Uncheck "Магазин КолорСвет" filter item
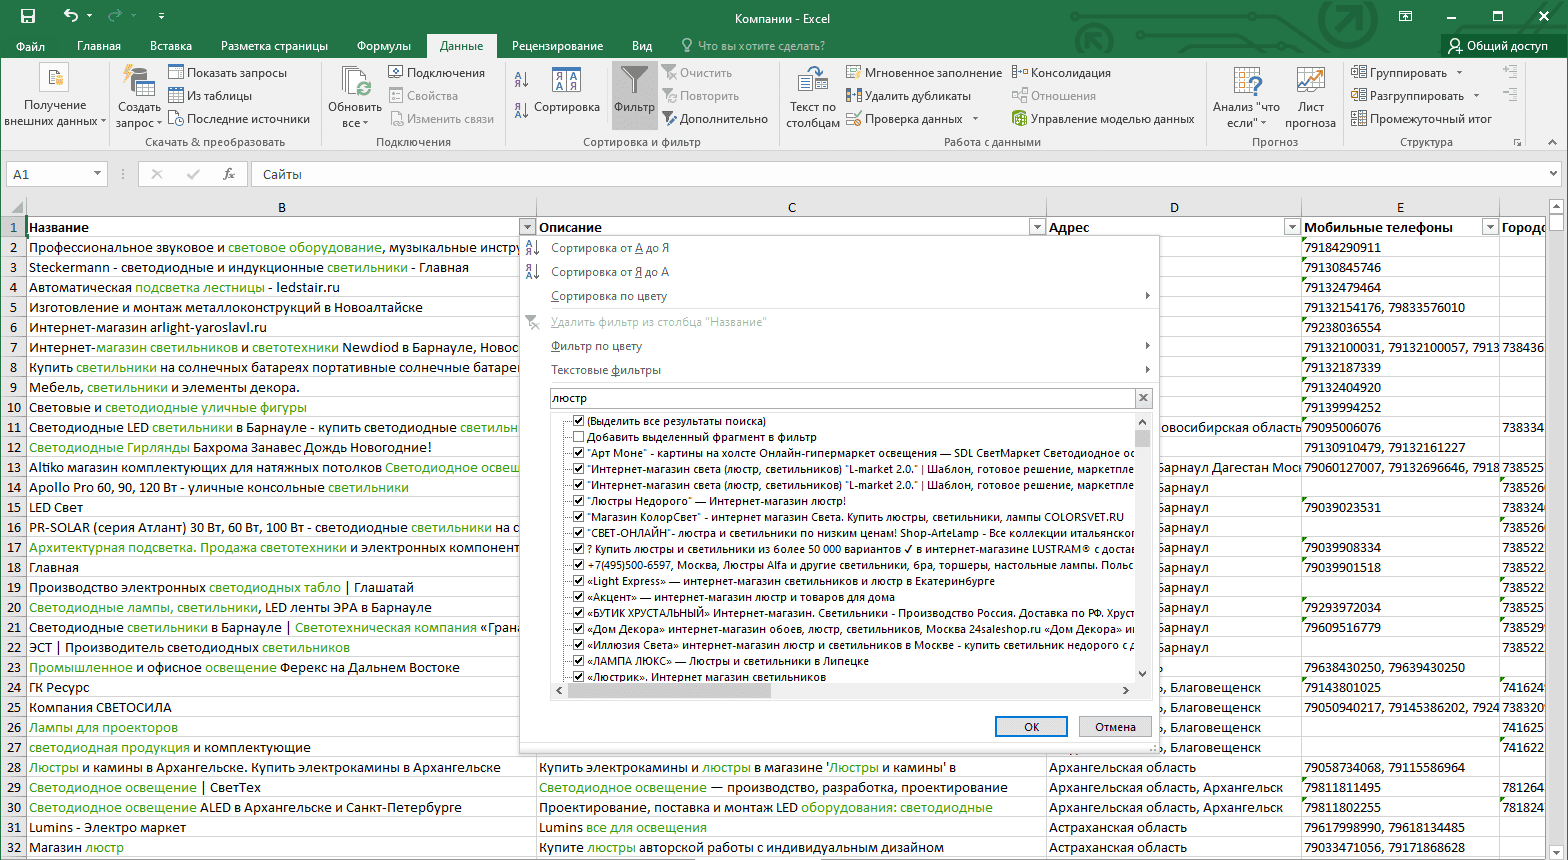The image size is (1568, 860). click(x=578, y=517)
